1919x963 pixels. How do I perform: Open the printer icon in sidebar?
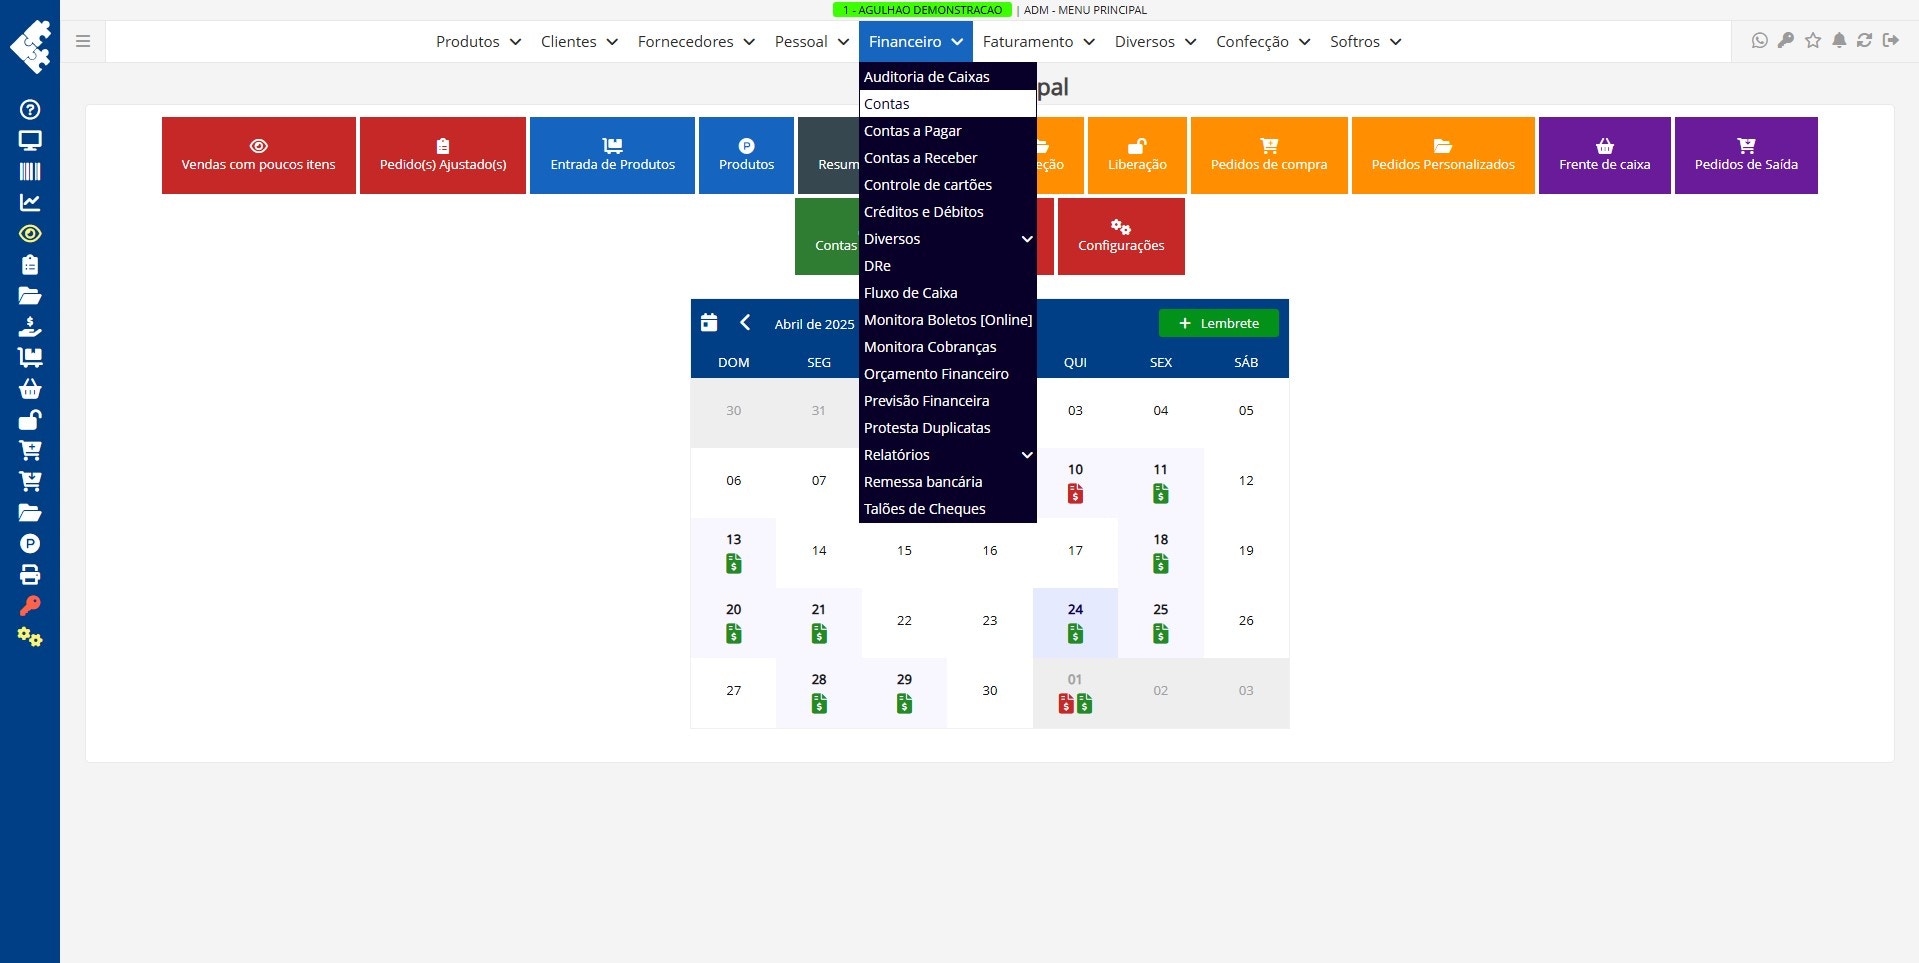tap(30, 575)
